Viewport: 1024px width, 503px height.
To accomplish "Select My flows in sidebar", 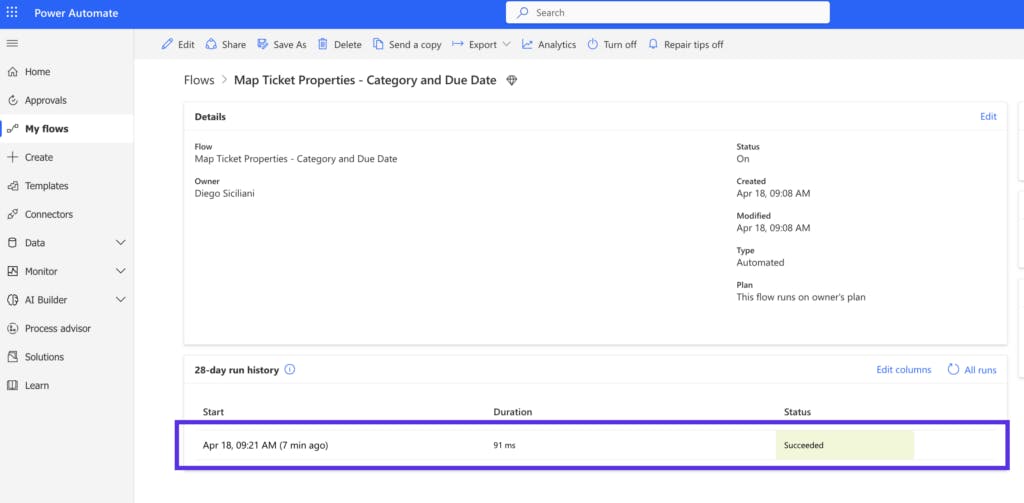I will [x=46, y=129].
